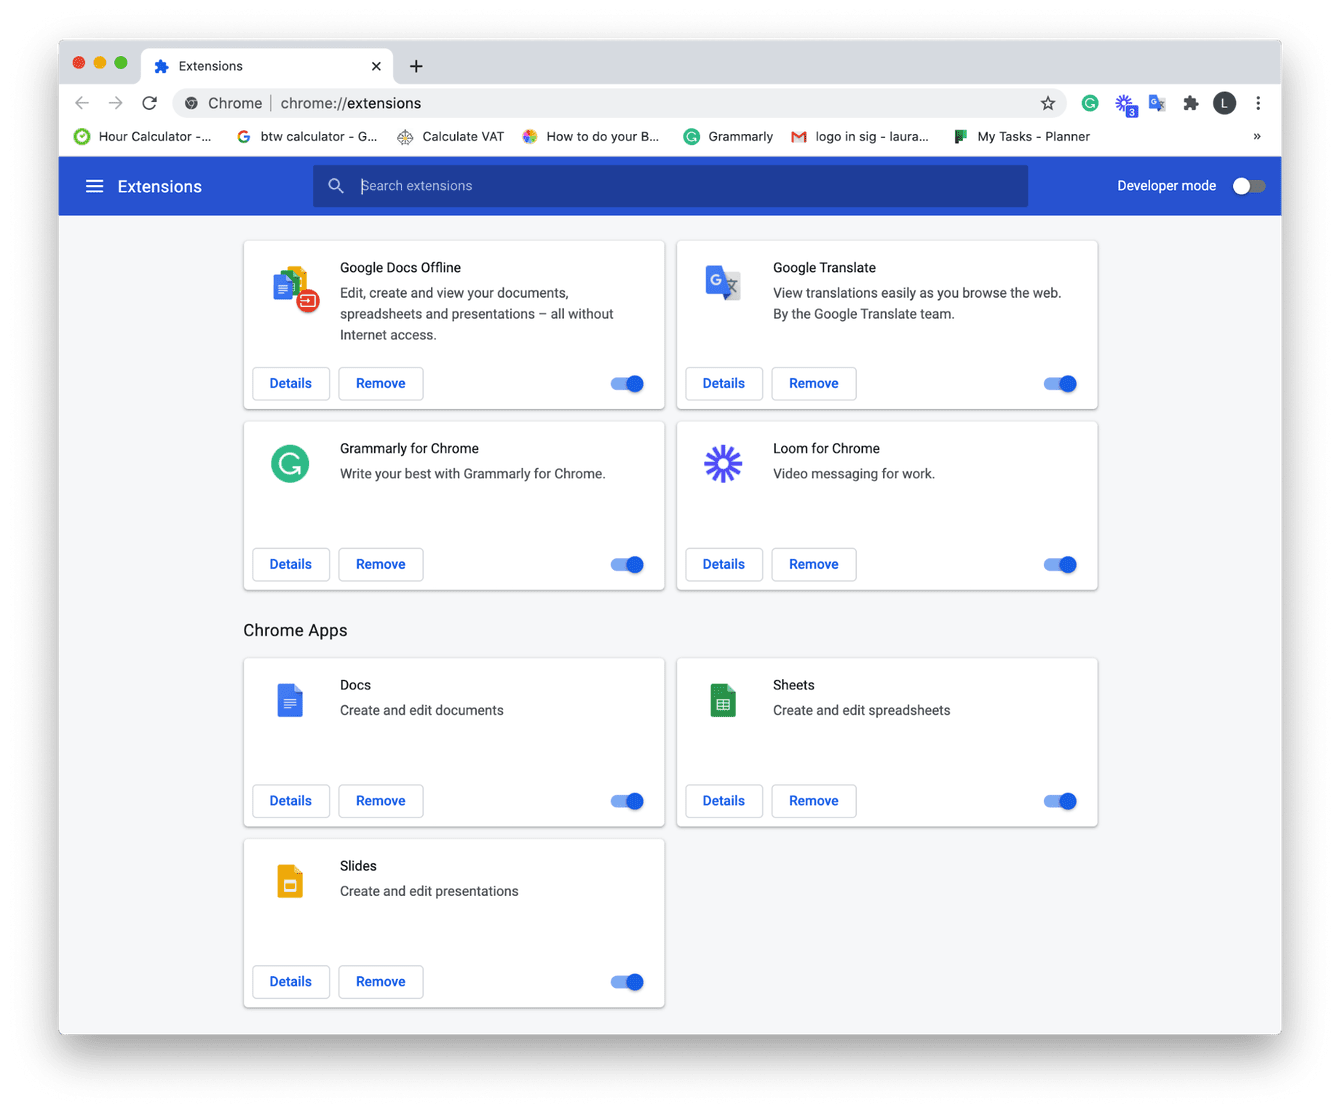Open the How to do your B... bookmark

tap(591, 137)
